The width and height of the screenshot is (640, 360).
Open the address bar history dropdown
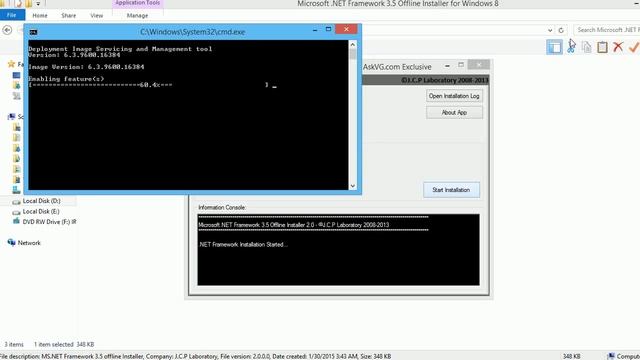pyautogui.click(x=550, y=30)
